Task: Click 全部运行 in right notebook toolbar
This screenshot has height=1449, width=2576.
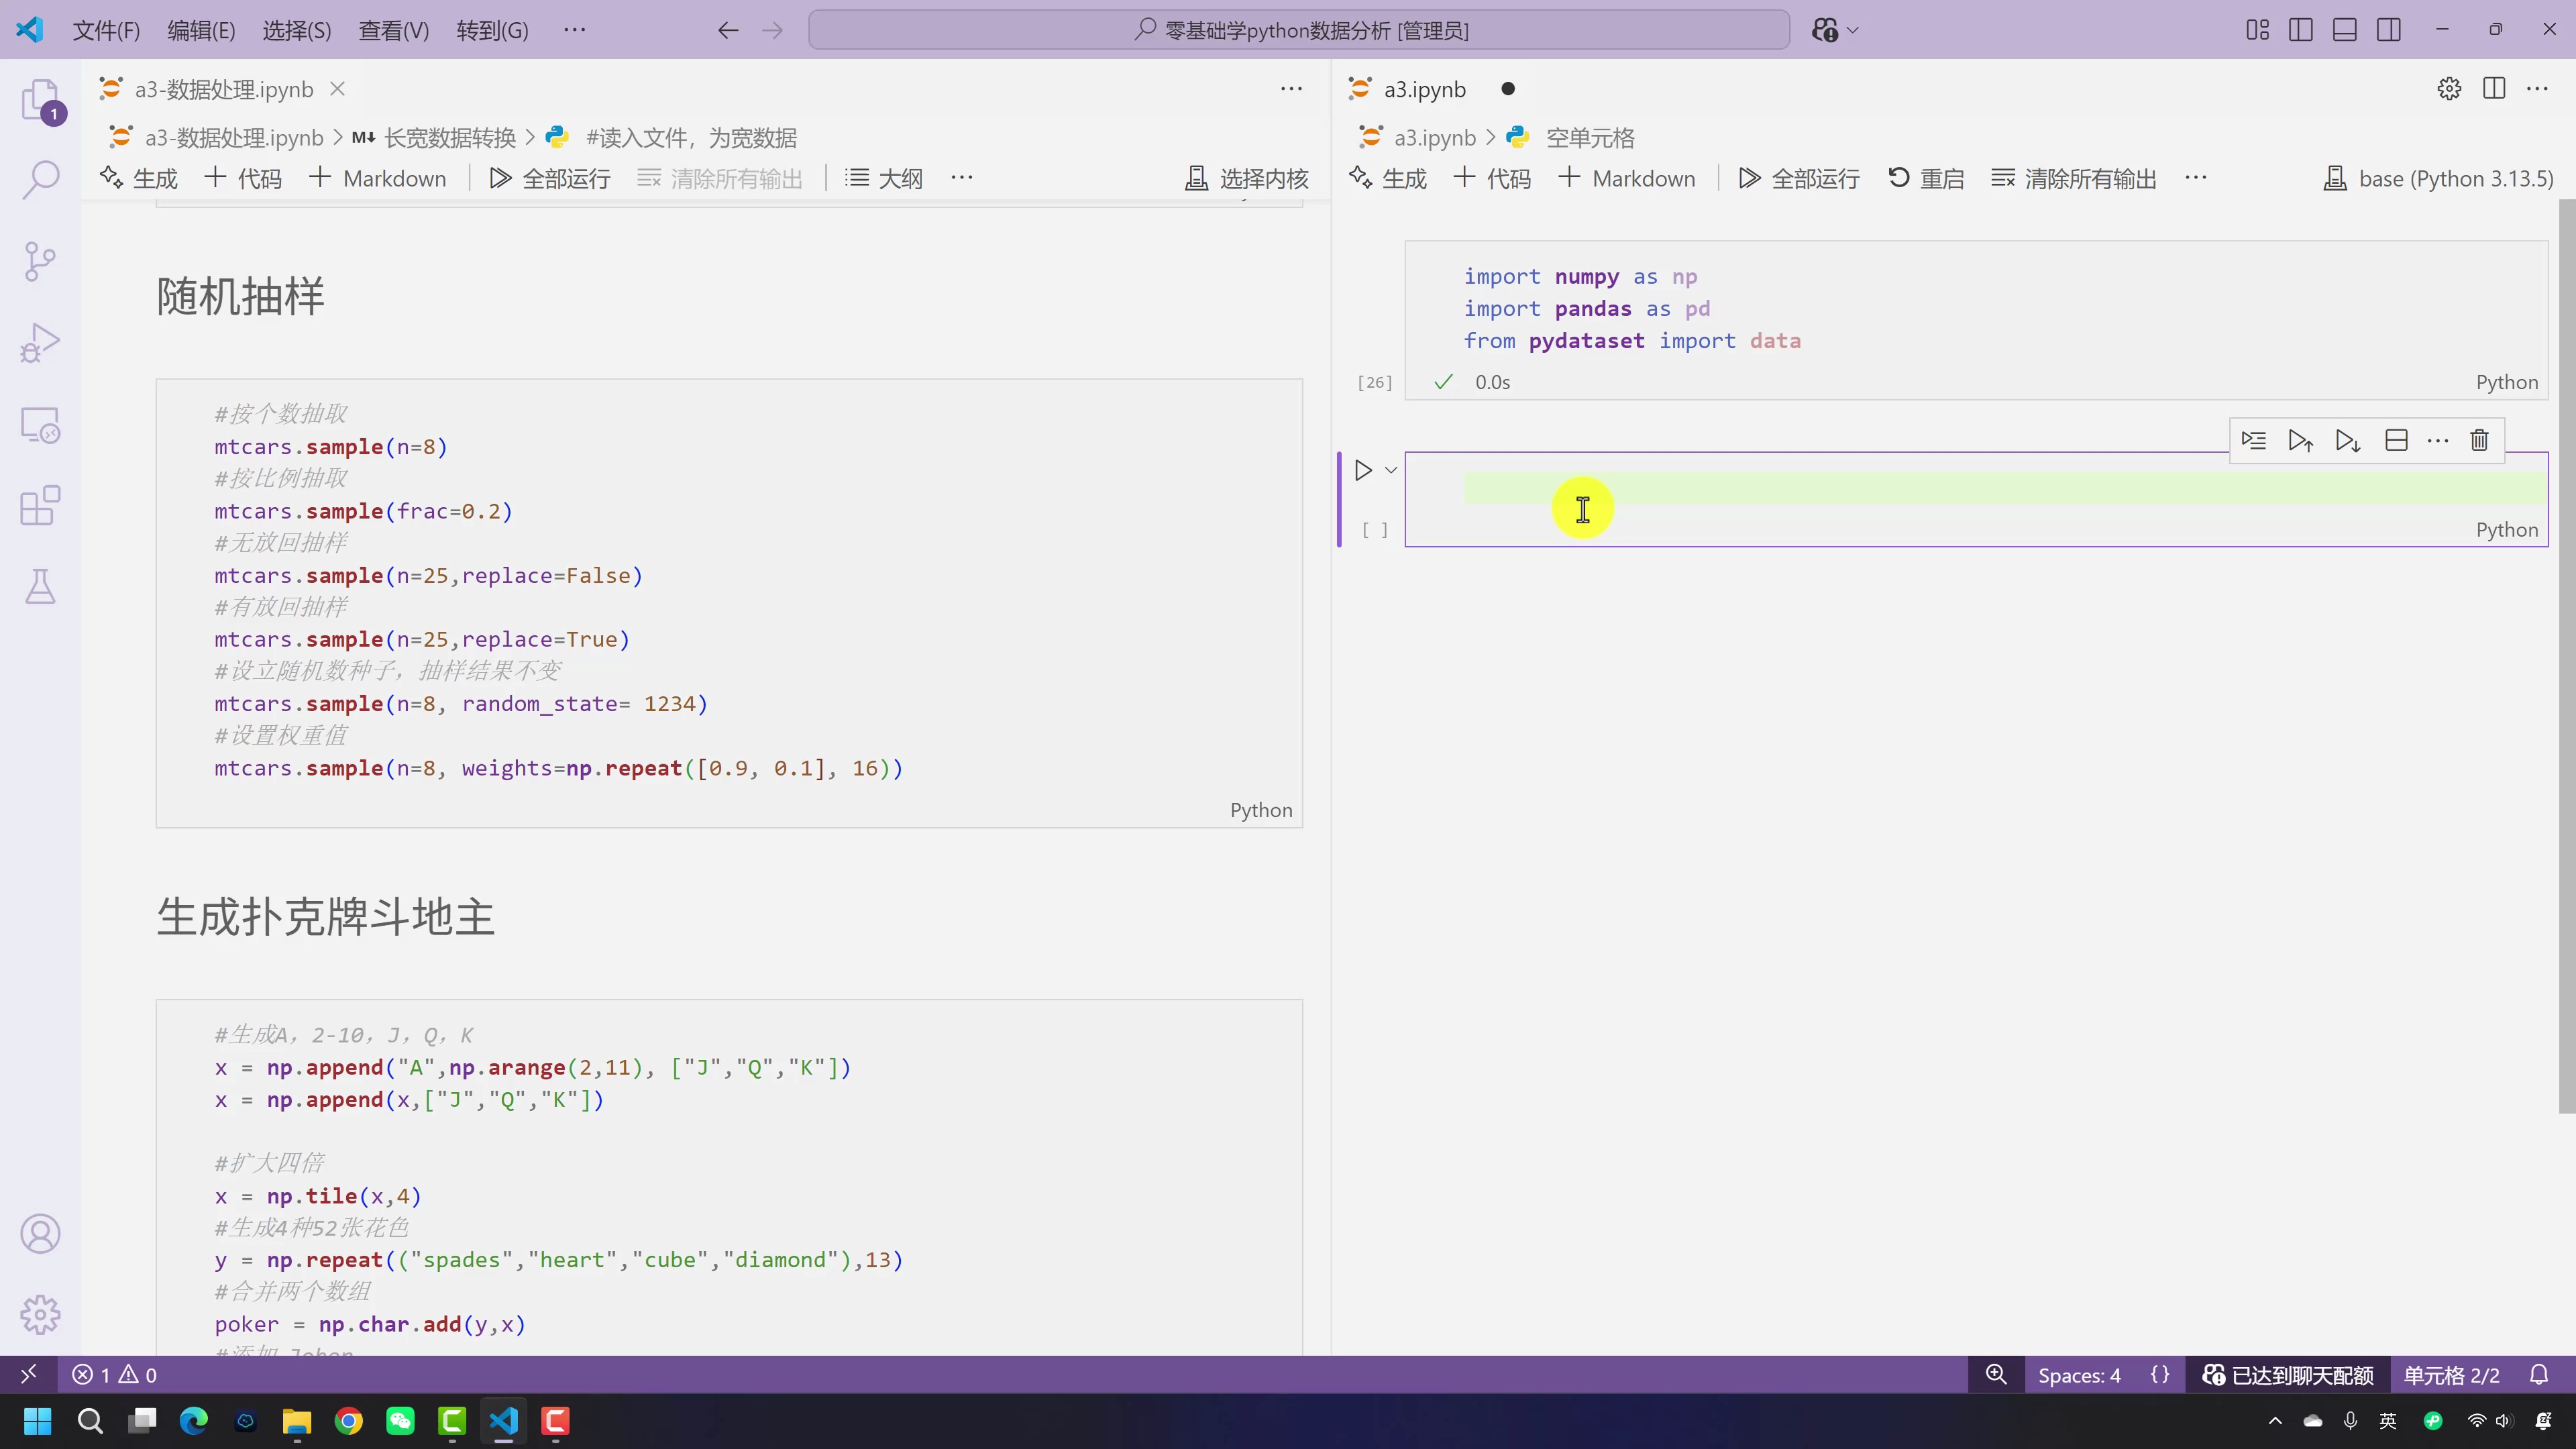Action: 1799,179
